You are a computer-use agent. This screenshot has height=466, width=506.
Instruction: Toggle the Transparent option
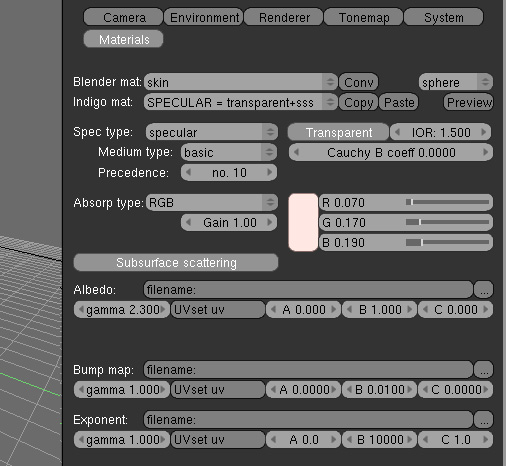click(x=338, y=132)
